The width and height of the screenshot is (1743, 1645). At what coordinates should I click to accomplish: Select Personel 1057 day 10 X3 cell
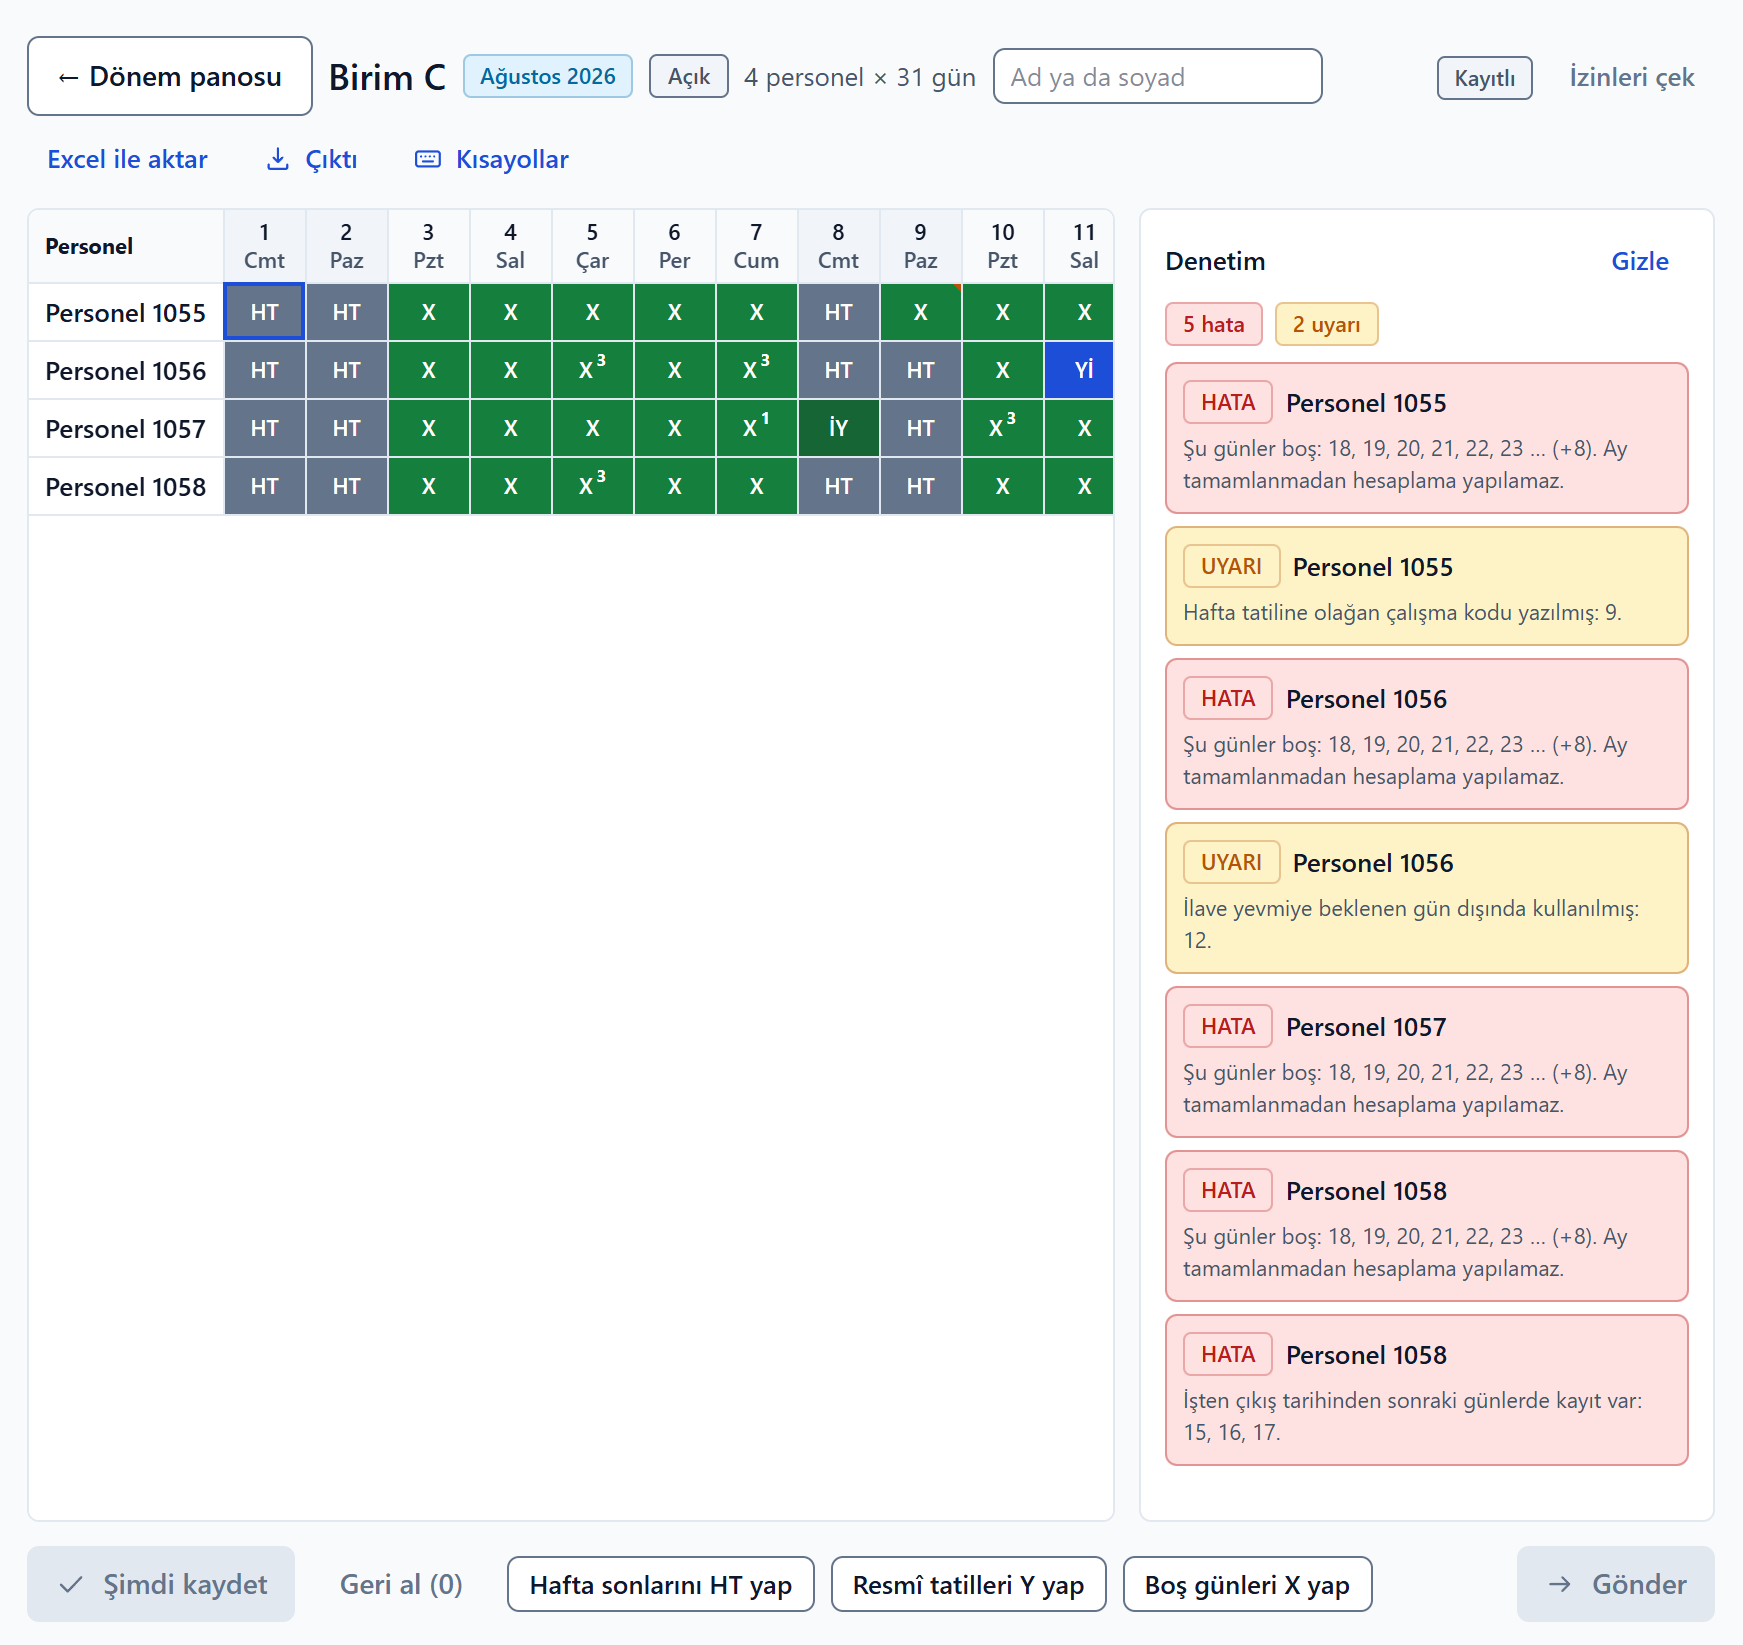[x=1003, y=428]
